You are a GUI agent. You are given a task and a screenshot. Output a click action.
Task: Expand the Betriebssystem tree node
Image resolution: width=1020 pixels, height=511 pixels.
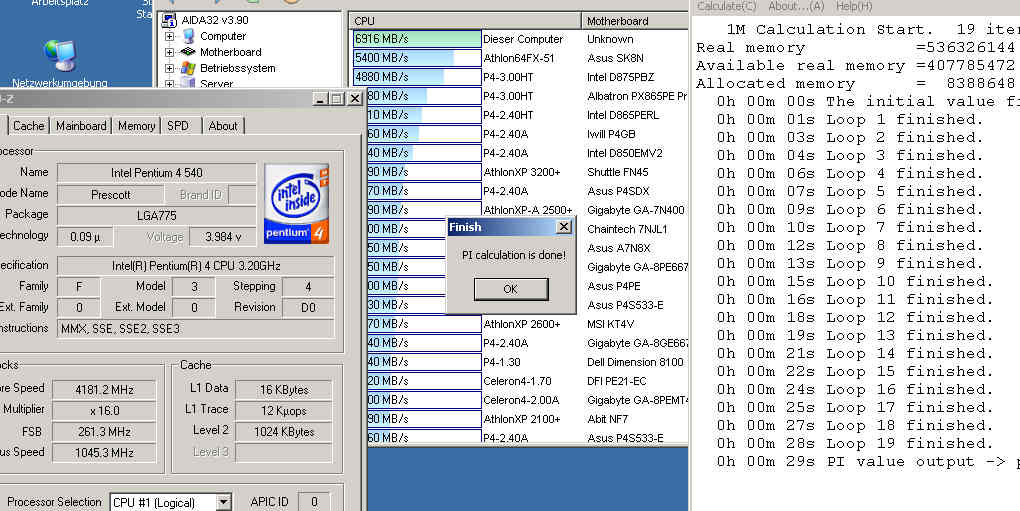[170, 68]
